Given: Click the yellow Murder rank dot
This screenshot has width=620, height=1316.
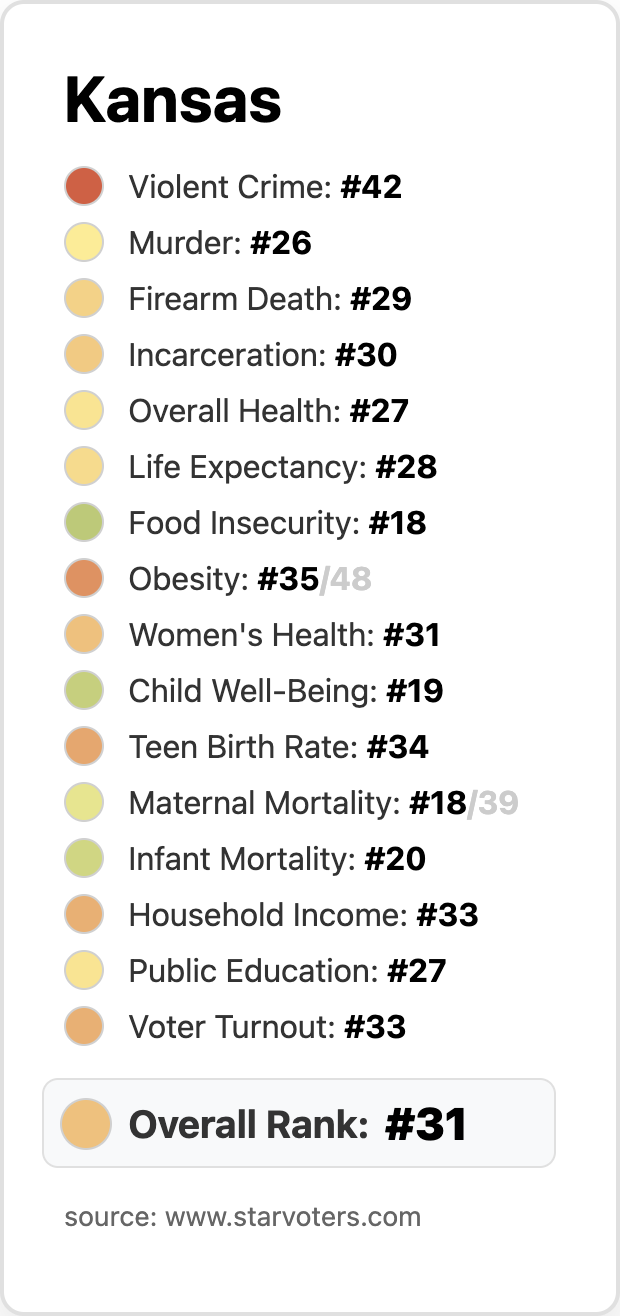Looking at the screenshot, I should click(x=84, y=243).
